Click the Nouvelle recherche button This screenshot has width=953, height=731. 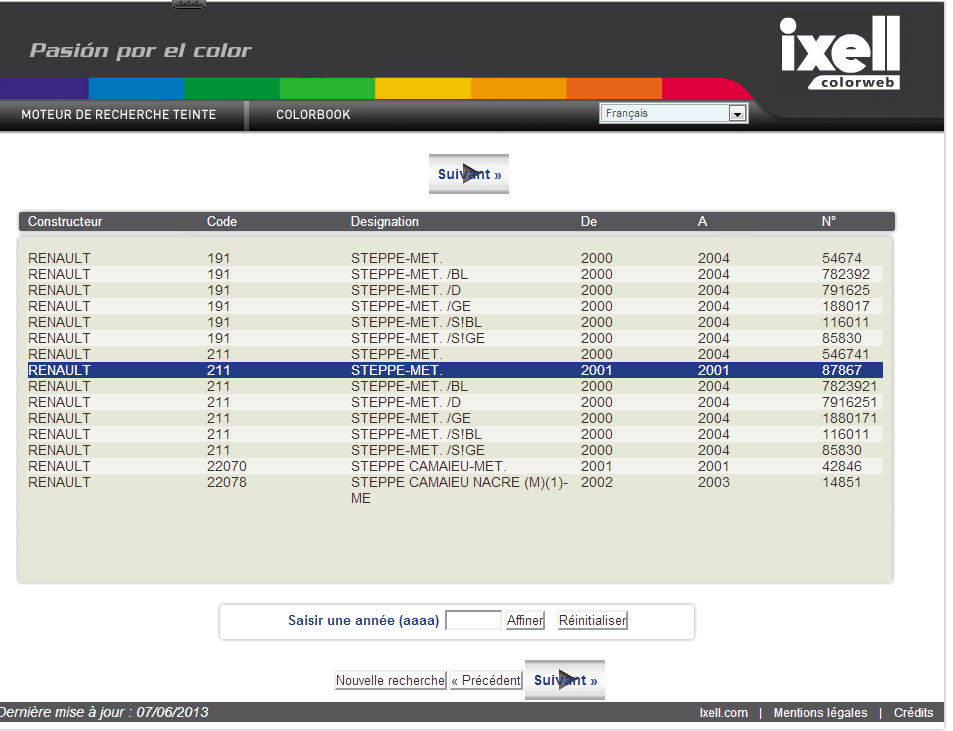[390, 681]
